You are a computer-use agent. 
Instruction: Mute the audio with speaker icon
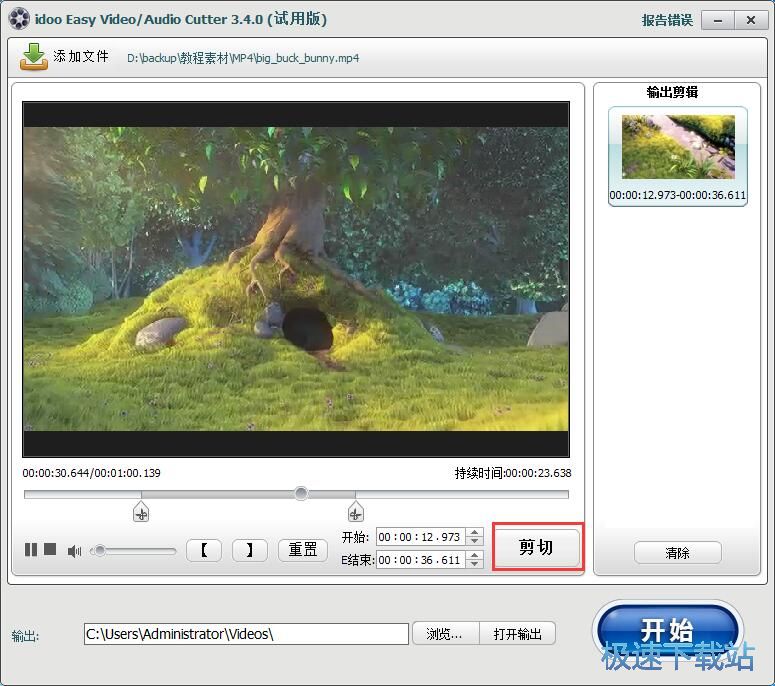coord(74,551)
